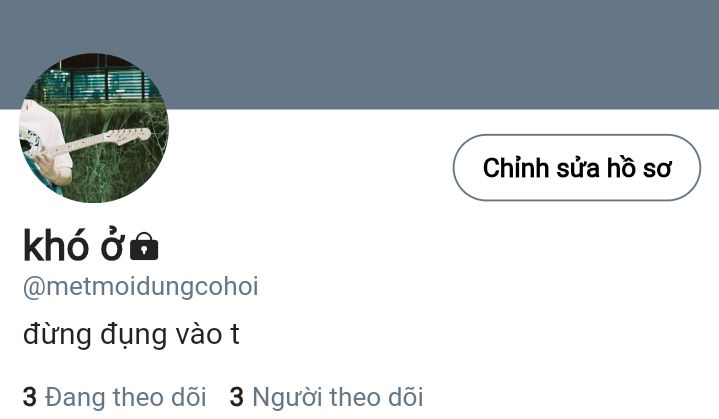Tap the person in white shirt in the avatar
The width and height of the screenshot is (719, 419).
pos(44,144)
